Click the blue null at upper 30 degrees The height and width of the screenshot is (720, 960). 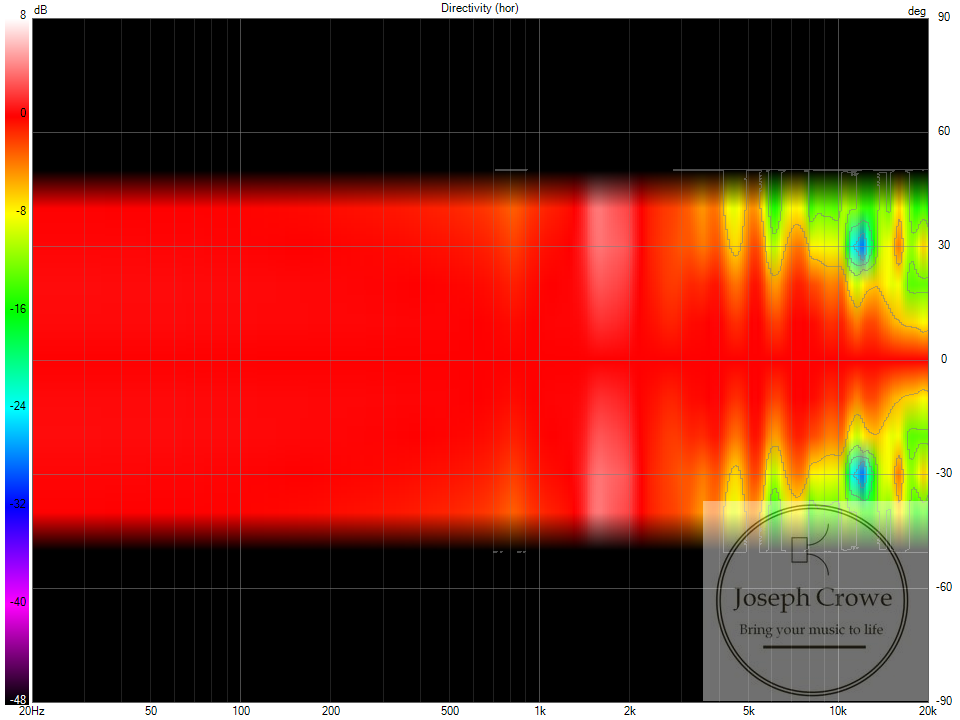pos(860,244)
